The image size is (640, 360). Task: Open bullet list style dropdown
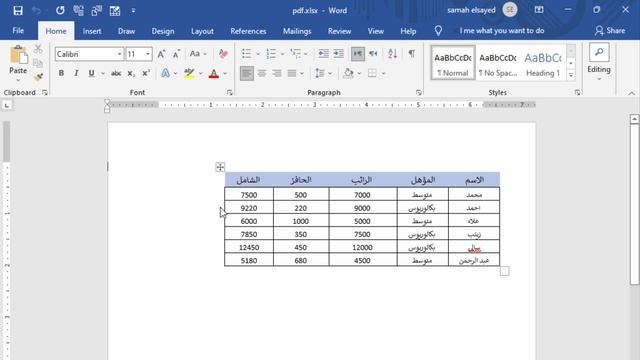coord(258,54)
